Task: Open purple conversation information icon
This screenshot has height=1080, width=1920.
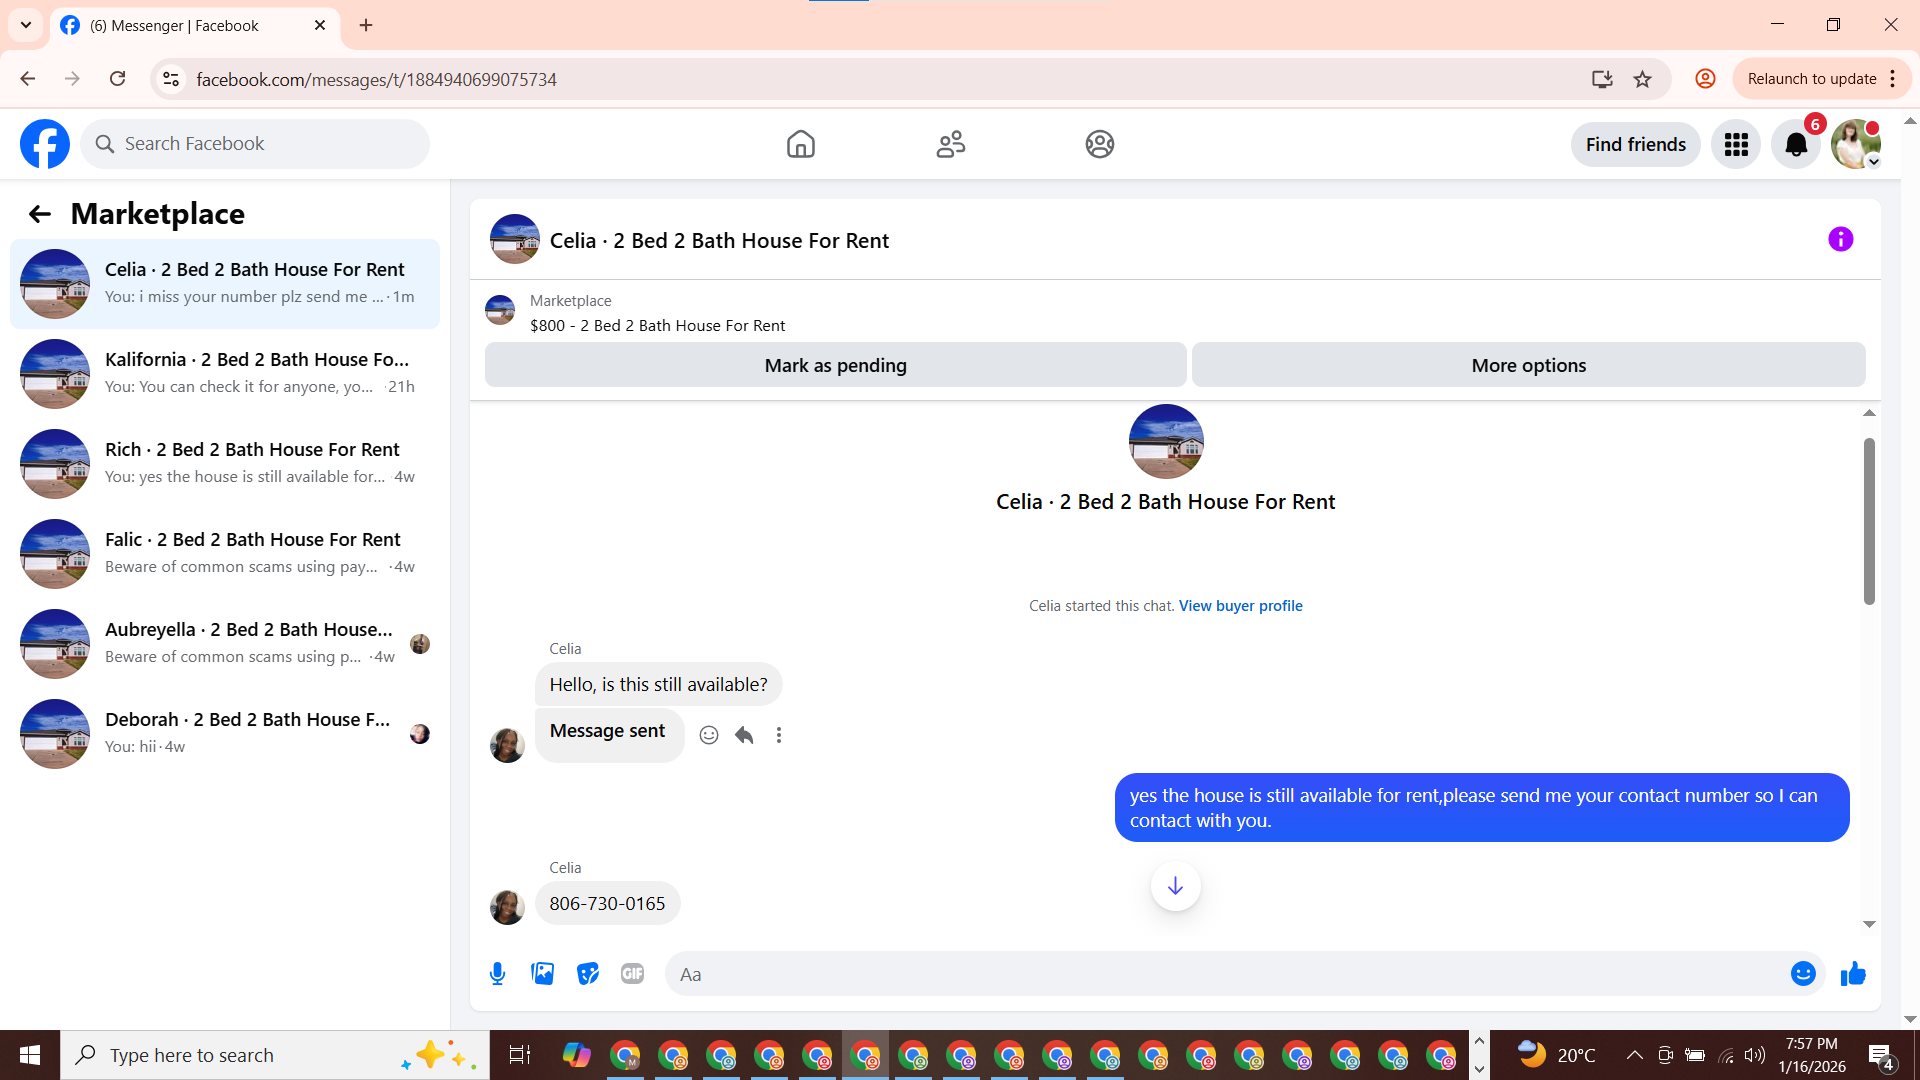Action: pyautogui.click(x=1840, y=240)
